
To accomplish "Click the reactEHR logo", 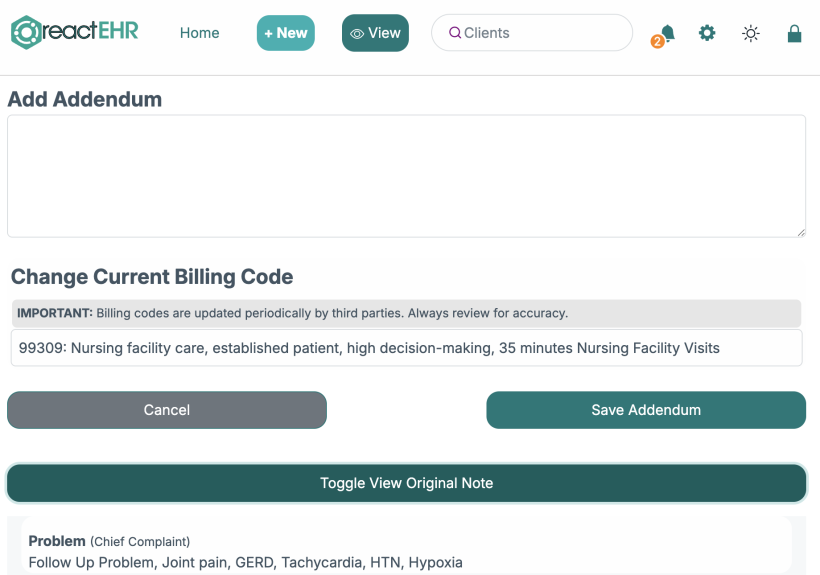I will click(x=75, y=32).
